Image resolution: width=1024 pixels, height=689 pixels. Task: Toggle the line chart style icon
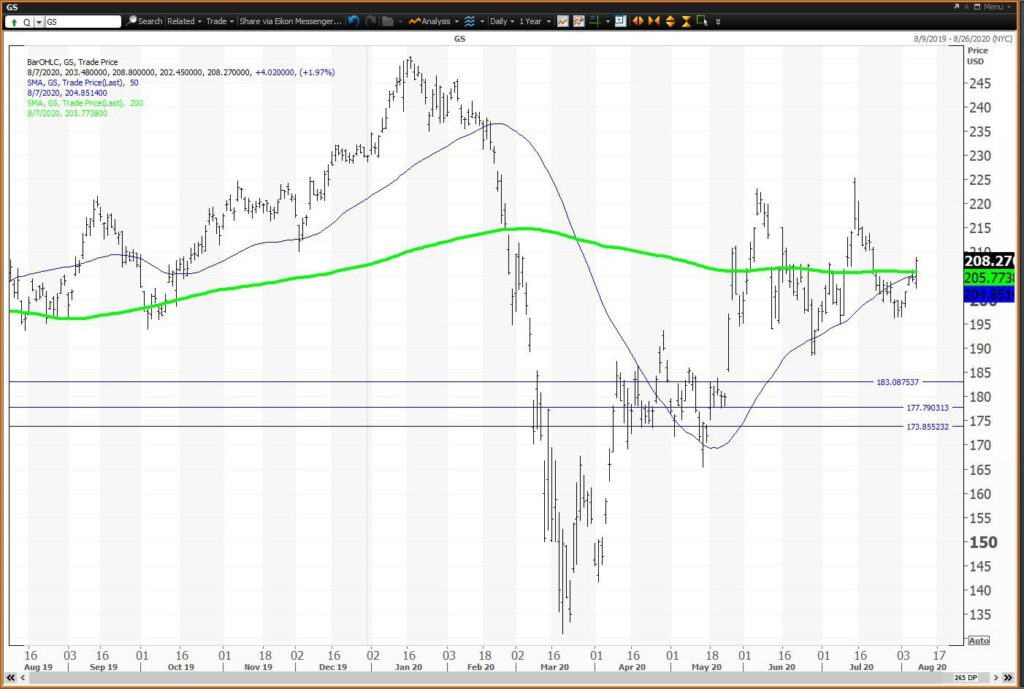pos(562,21)
